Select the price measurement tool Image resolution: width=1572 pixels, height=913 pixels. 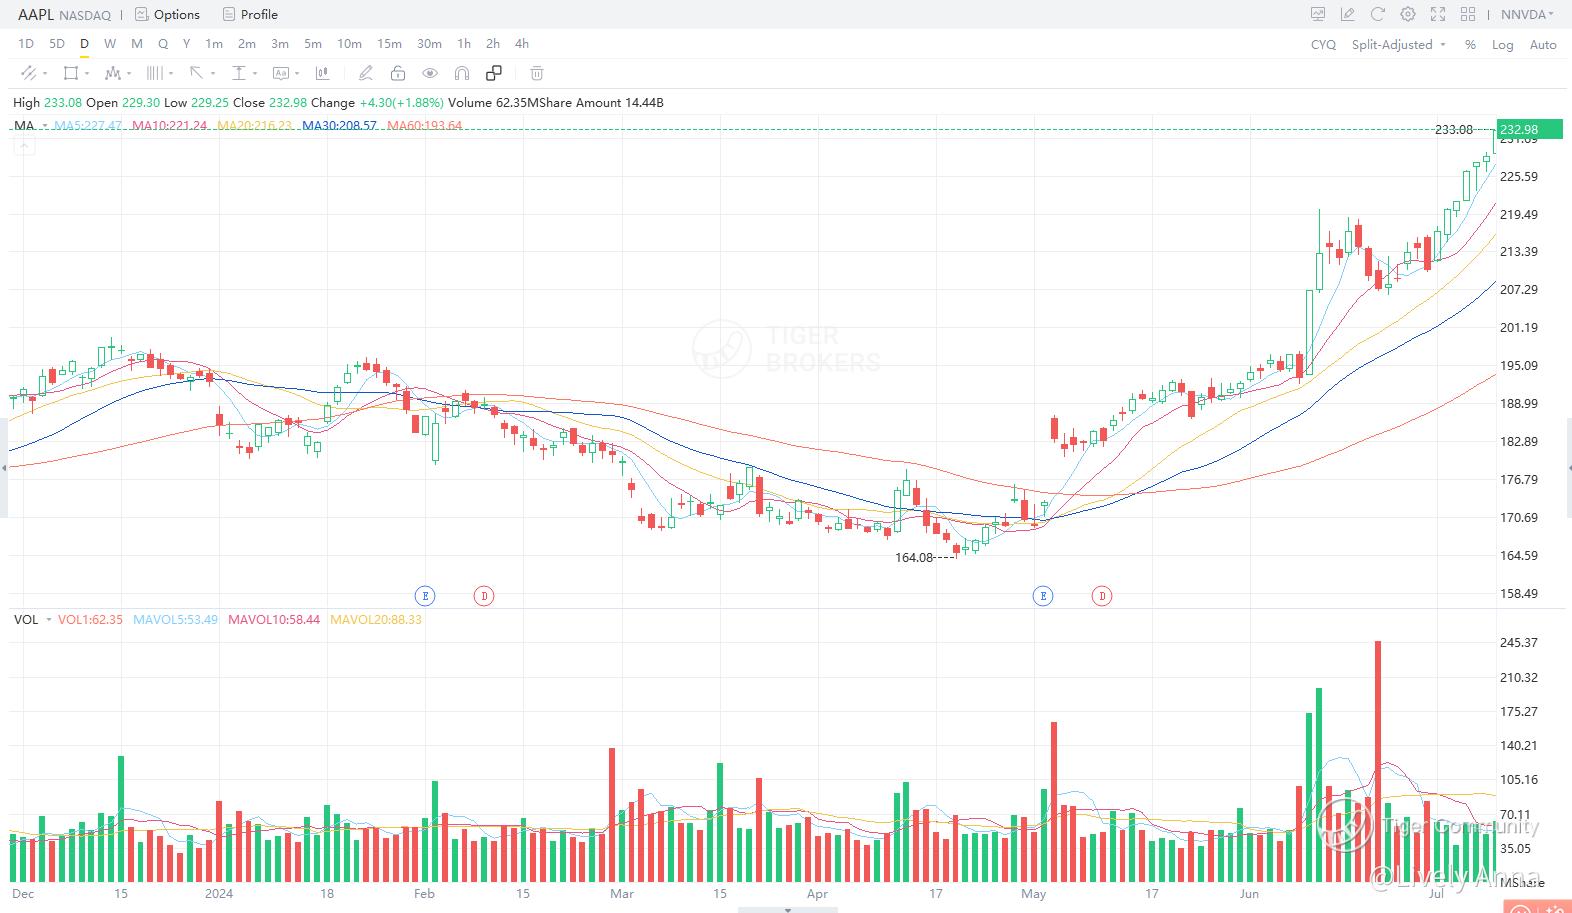click(239, 73)
